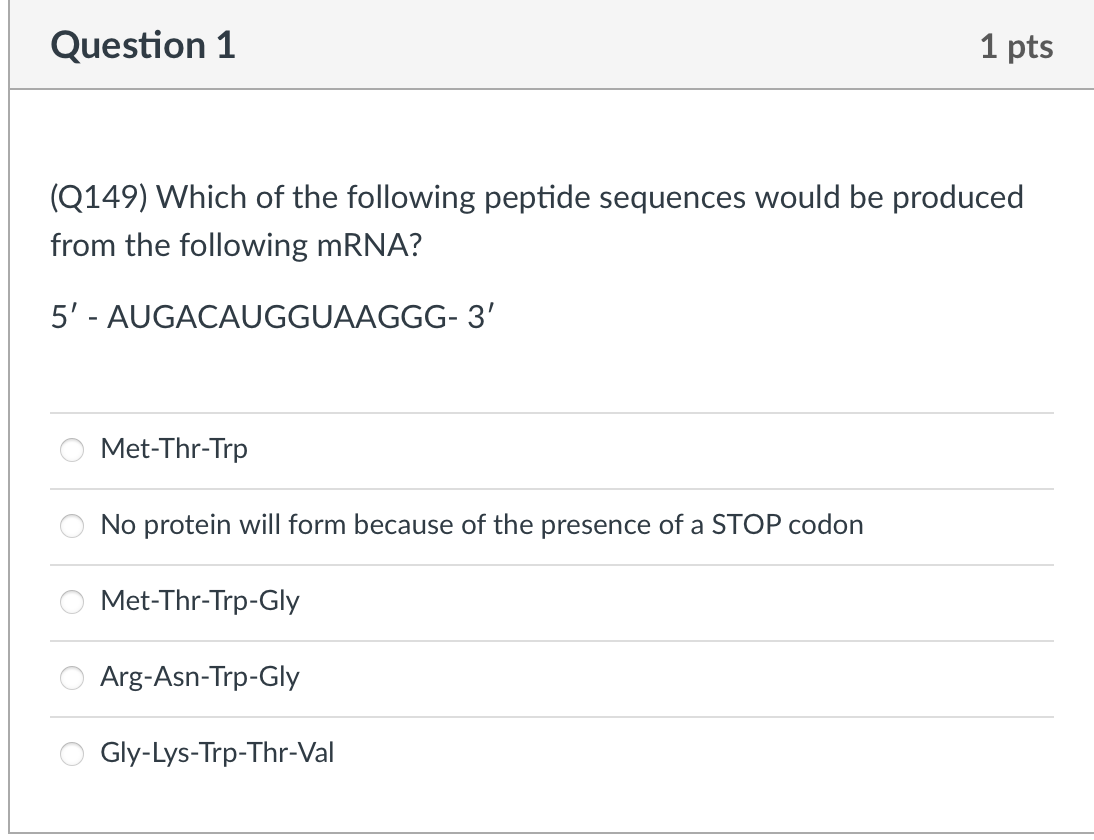Click the Question 1 header title
Screen dimensions: 1094x840
click(140, 45)
